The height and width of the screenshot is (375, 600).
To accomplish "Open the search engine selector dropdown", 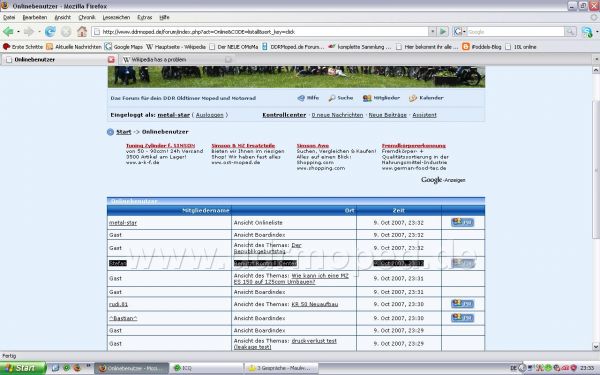I will 459,32.
